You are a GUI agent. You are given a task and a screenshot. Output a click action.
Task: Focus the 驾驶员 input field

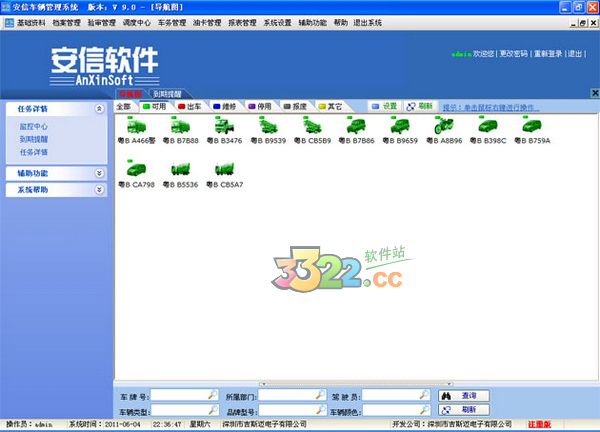coord(396,395)
